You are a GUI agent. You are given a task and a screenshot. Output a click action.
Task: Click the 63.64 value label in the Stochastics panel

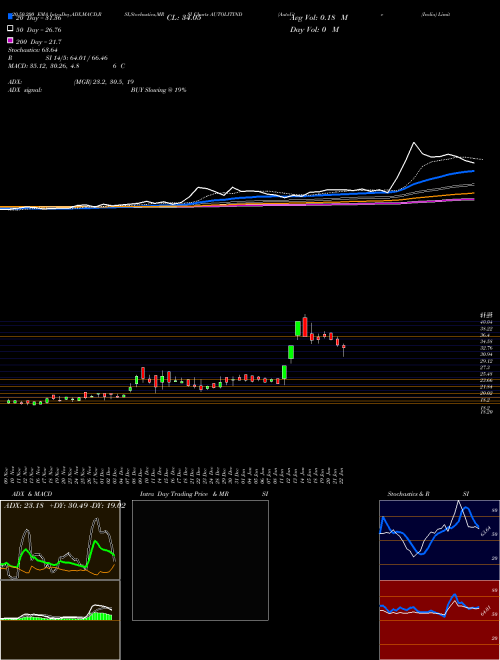pyautogui.click(x=486, y=530)
